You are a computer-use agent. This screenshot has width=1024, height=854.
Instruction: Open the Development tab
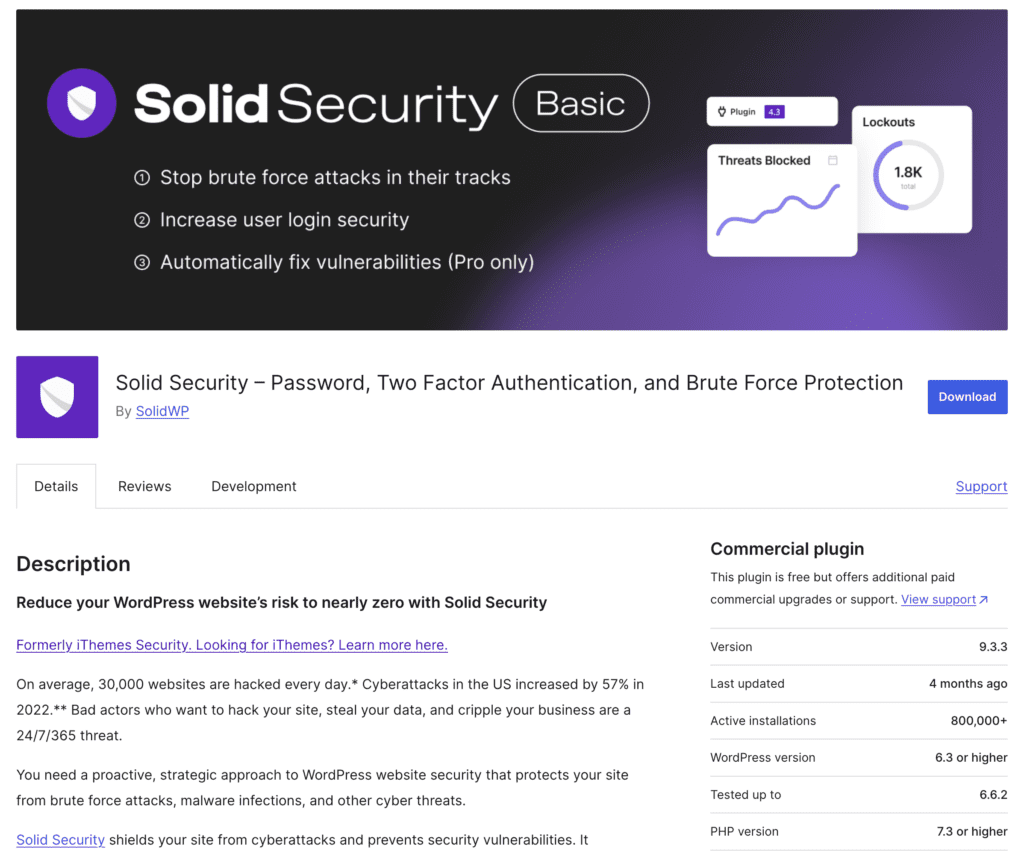(254, 487)
